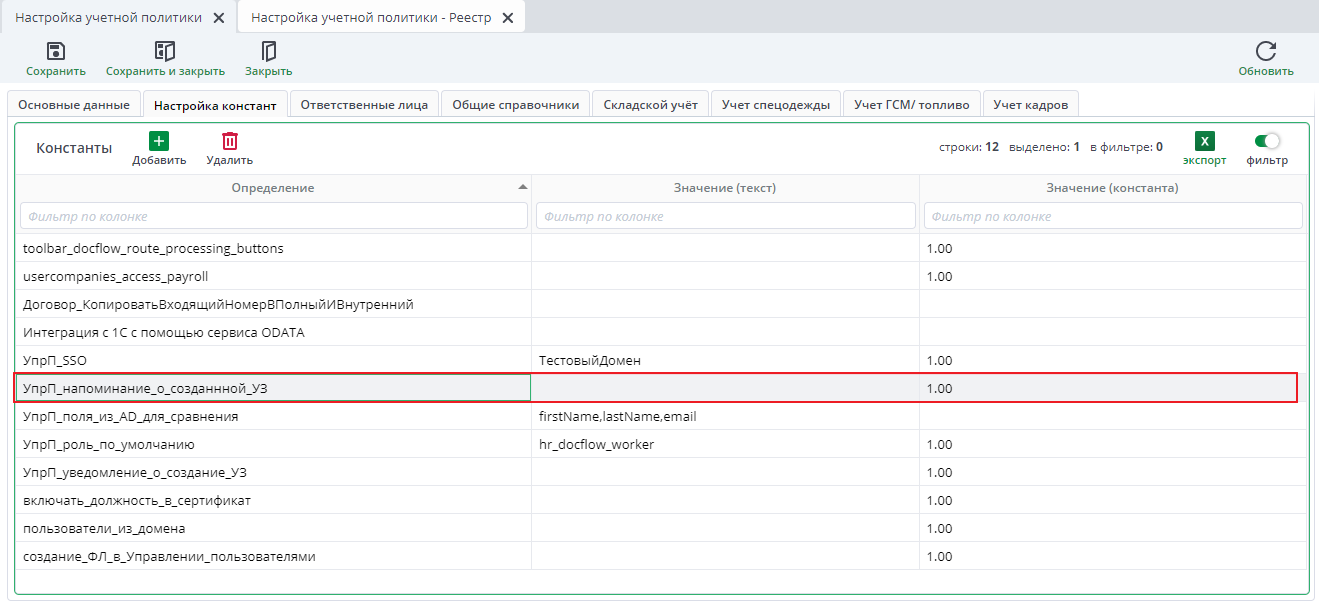Click the Сохранить floppy disk icon
The width and height of the screenshot is (1319, 607).
(56, 52)
